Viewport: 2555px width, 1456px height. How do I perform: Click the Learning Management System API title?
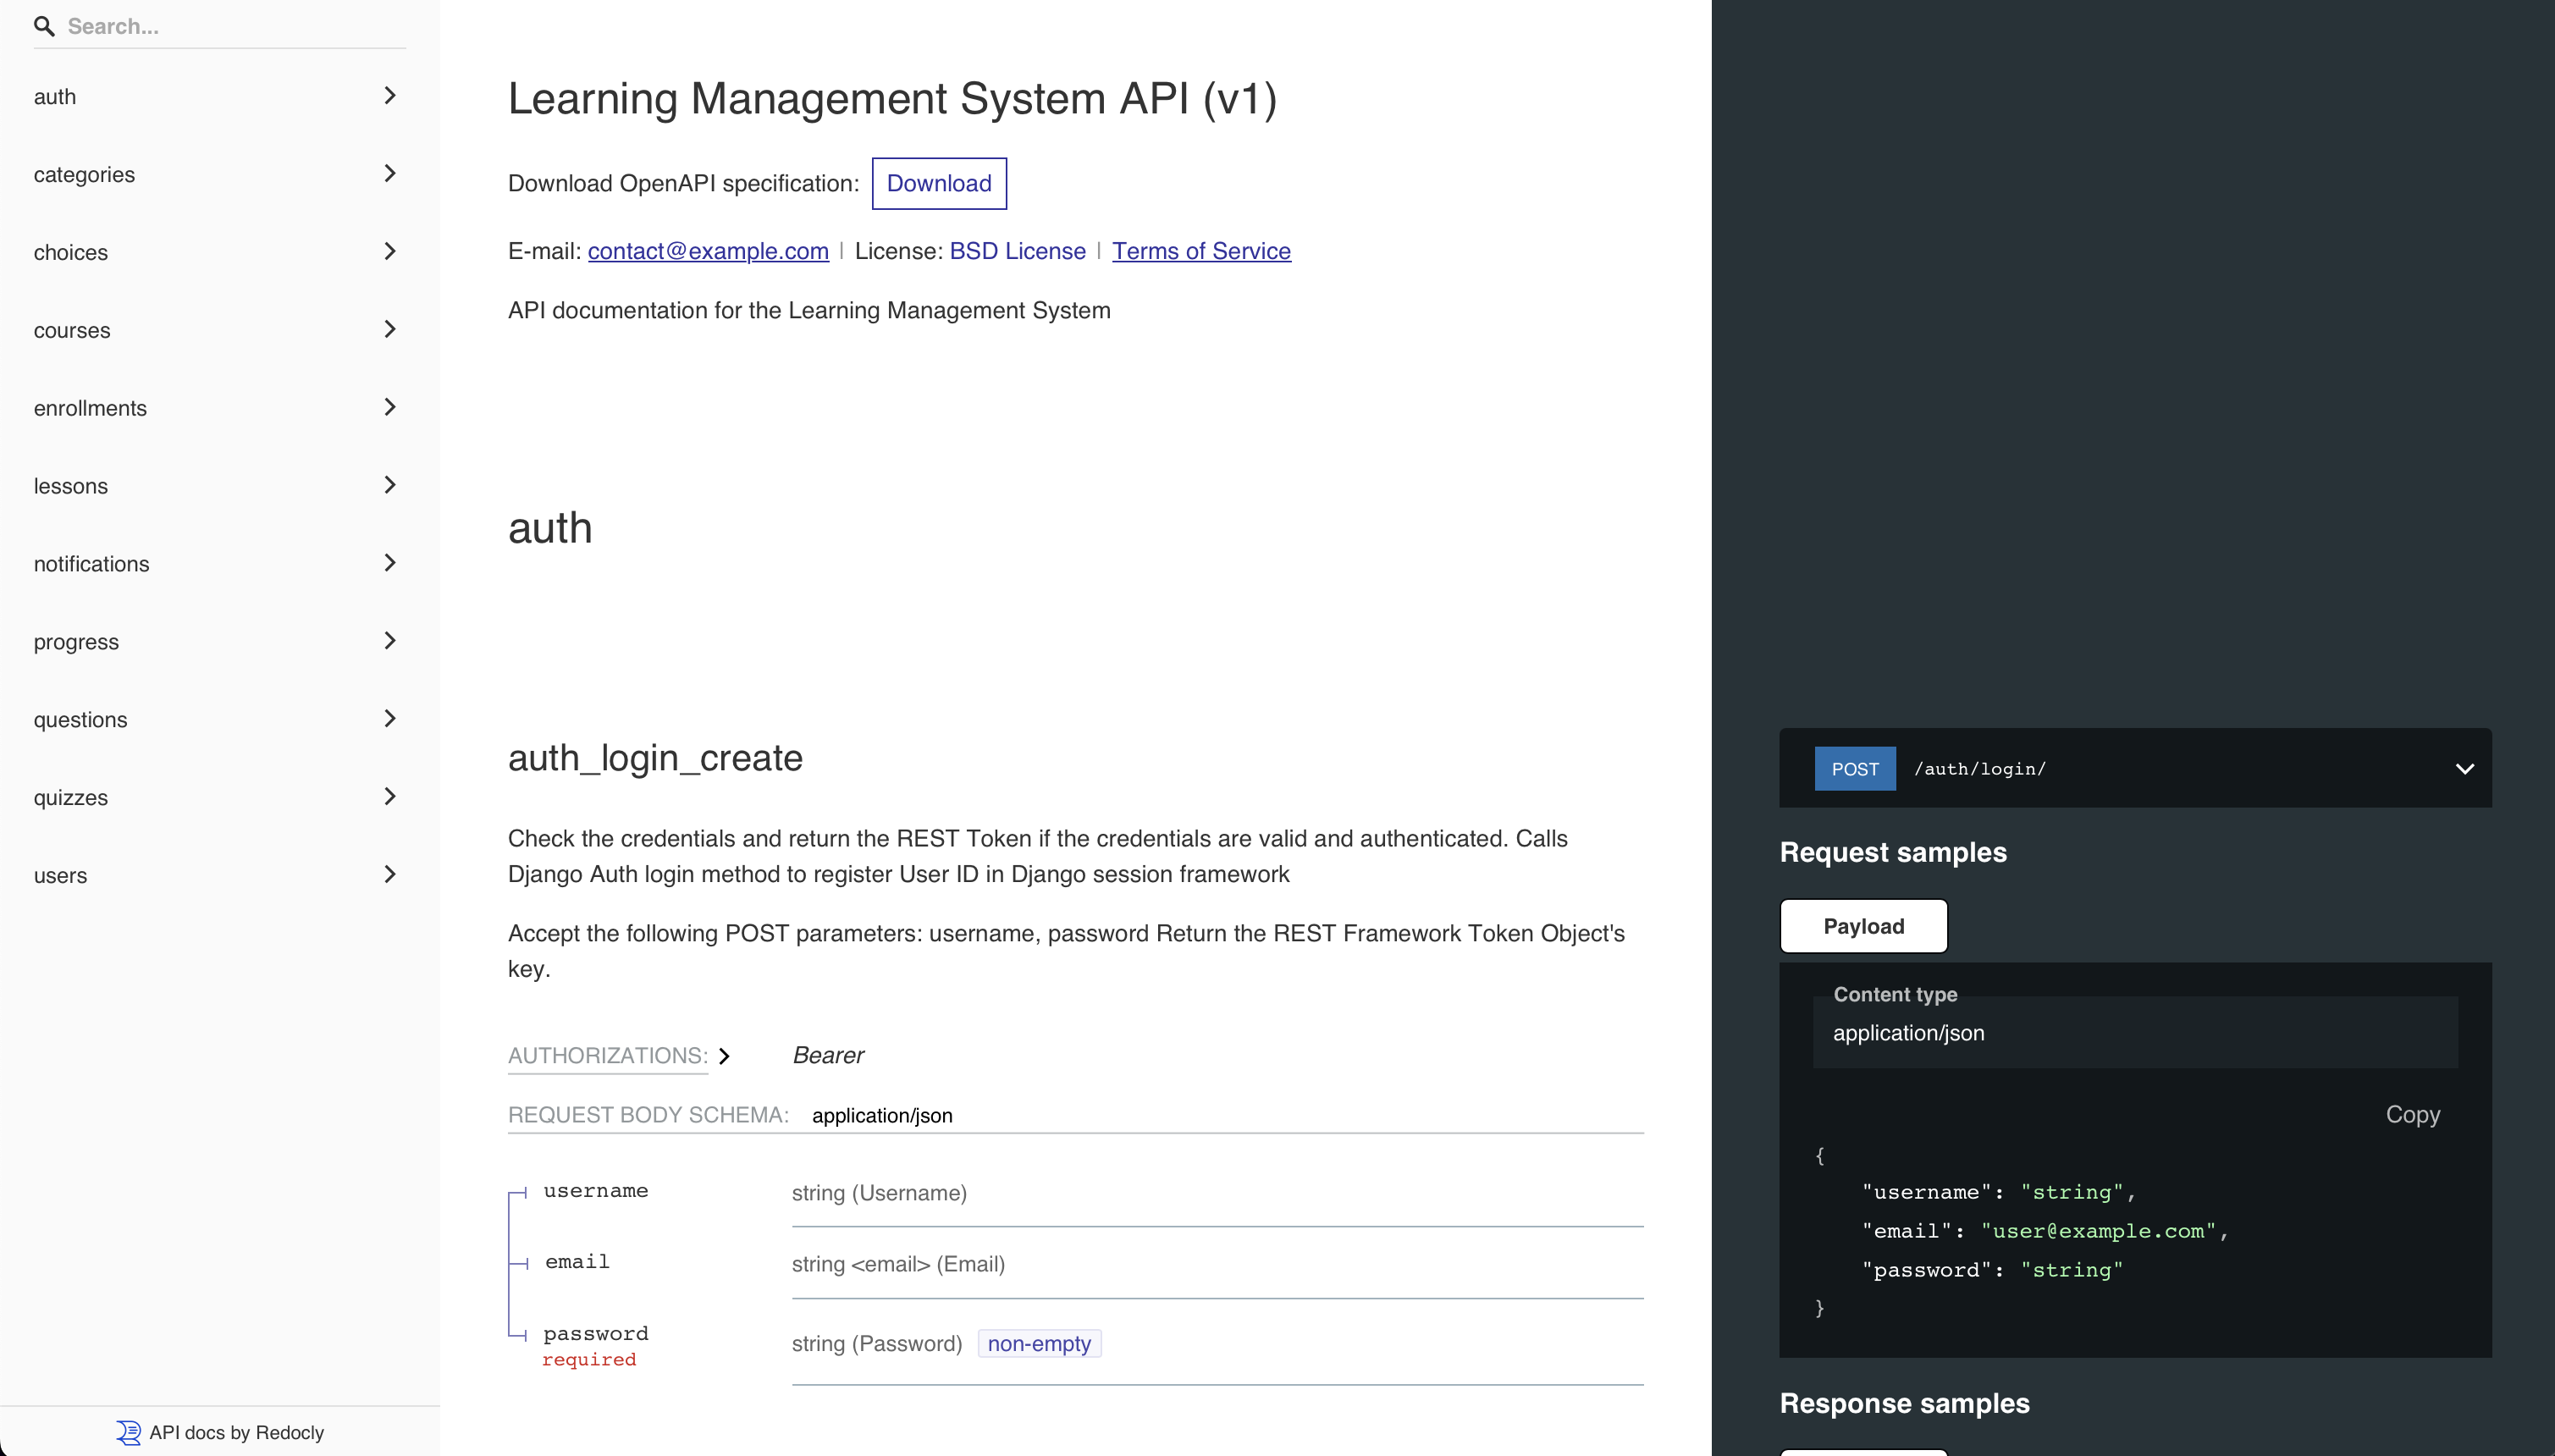click(892, 98)
